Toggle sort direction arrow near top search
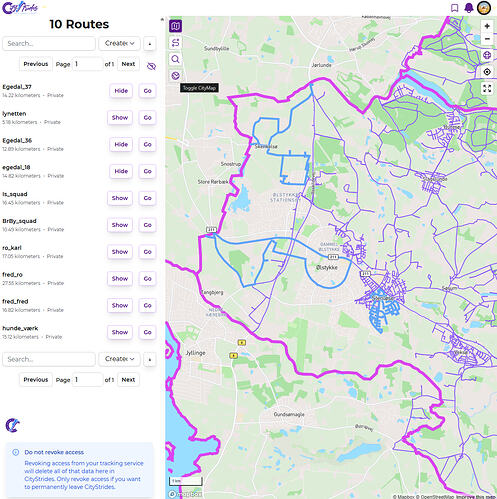Screen dimensions: 497x499 coord(150,44)
